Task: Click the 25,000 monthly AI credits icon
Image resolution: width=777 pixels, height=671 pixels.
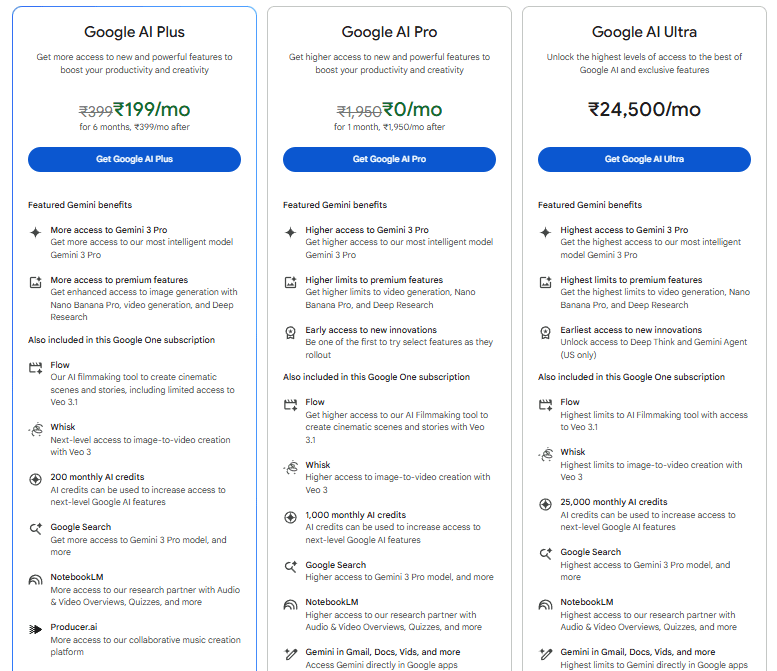Action: coord(546,505)
